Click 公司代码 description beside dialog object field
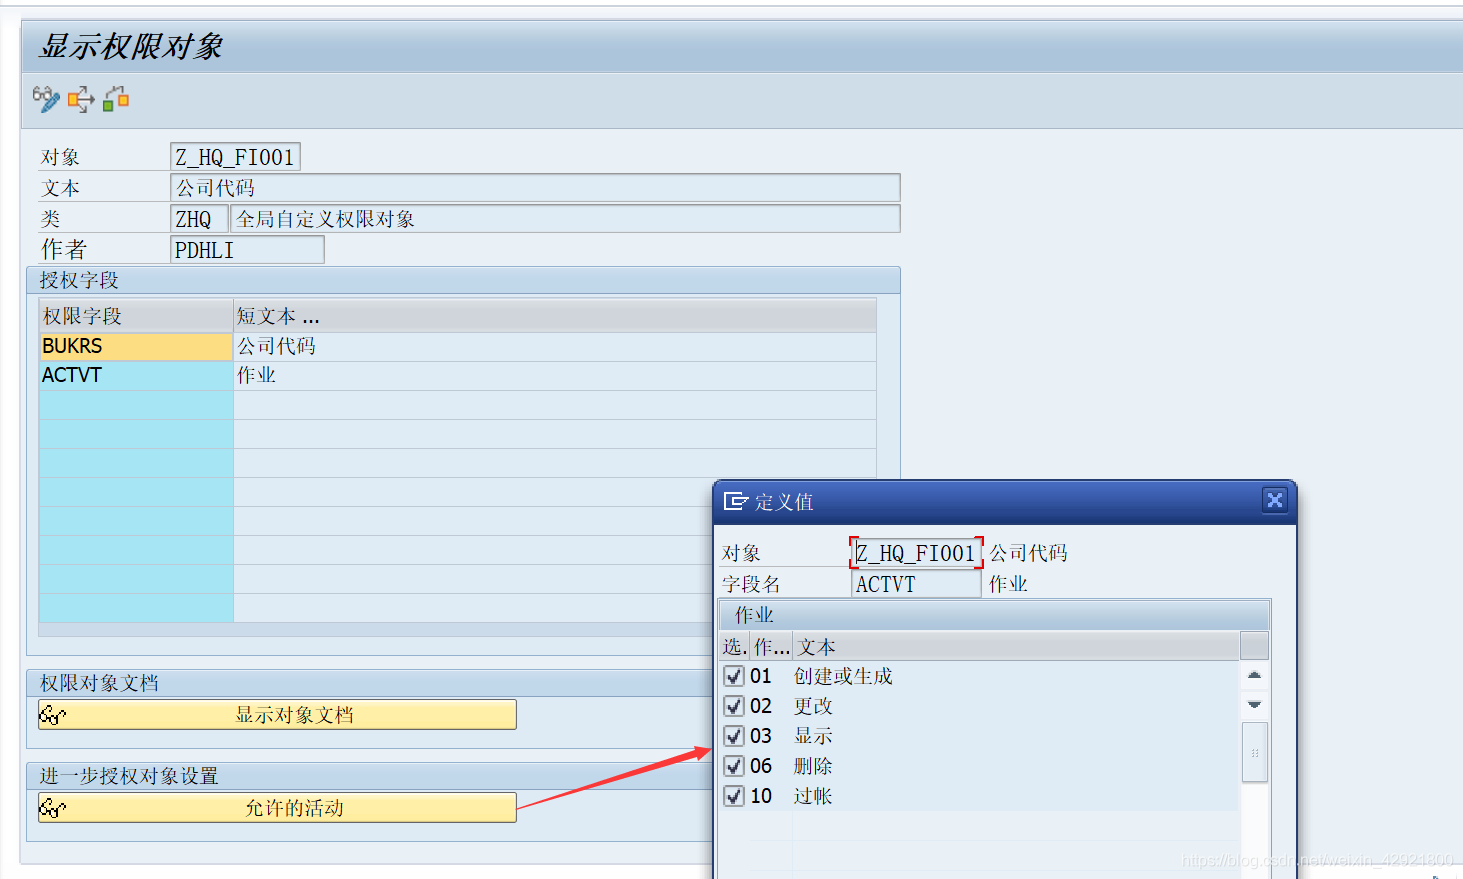This screenshot has height=879, width=1463. [1028, 553]
